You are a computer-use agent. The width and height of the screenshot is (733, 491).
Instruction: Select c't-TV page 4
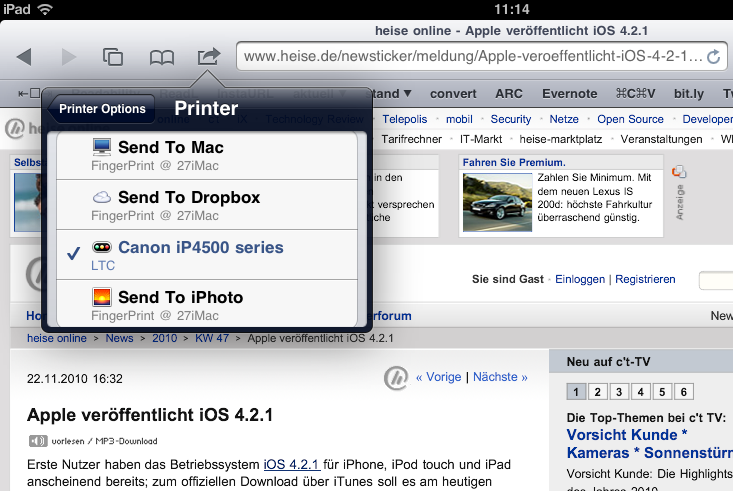click(640, 392)
